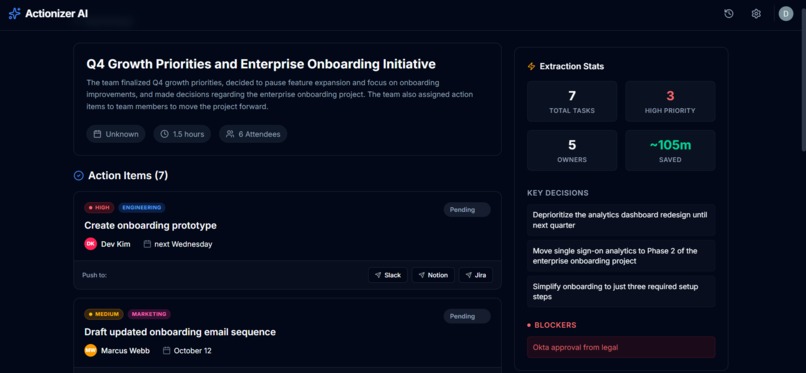Select the decision about deprioritizing analytics dashboard
Image resolution: width=806 pixels, height=373 pixels.
(621, 220)
